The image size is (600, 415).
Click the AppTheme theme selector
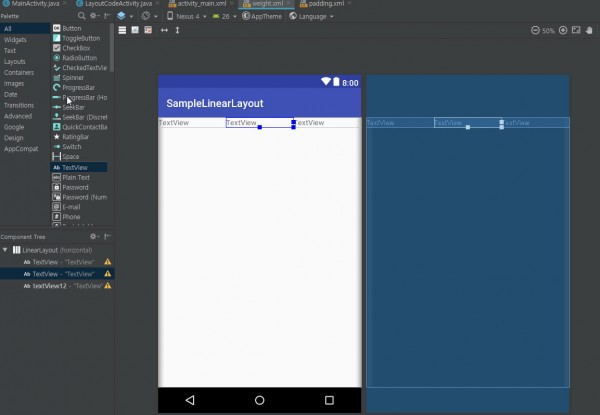(262, 16)
